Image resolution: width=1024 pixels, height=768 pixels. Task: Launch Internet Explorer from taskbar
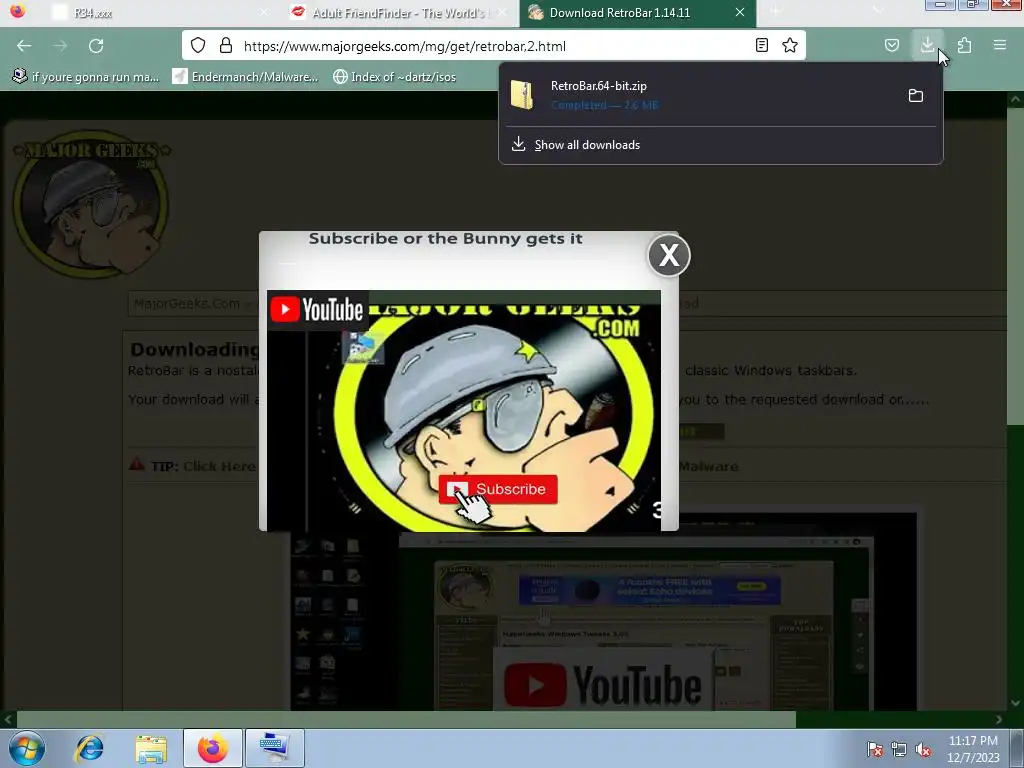pos(89,748)
